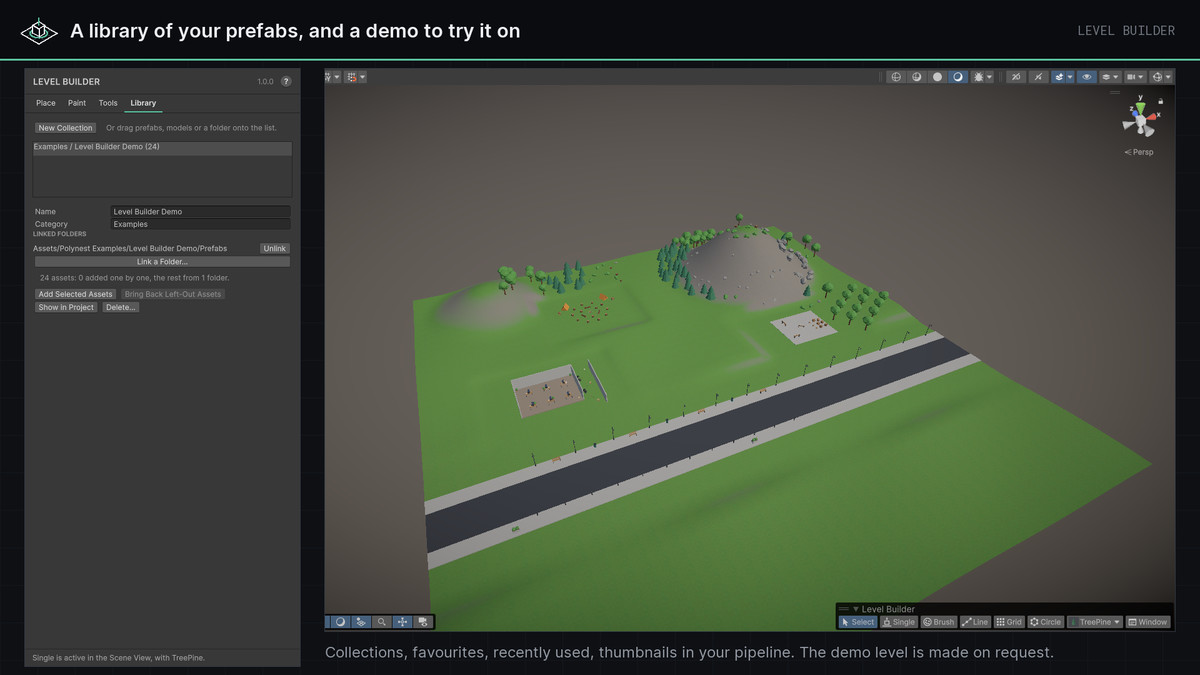Select the Brush placement tool
The height and width of the screenshot is (675, 1200).
tap(939, 622)
